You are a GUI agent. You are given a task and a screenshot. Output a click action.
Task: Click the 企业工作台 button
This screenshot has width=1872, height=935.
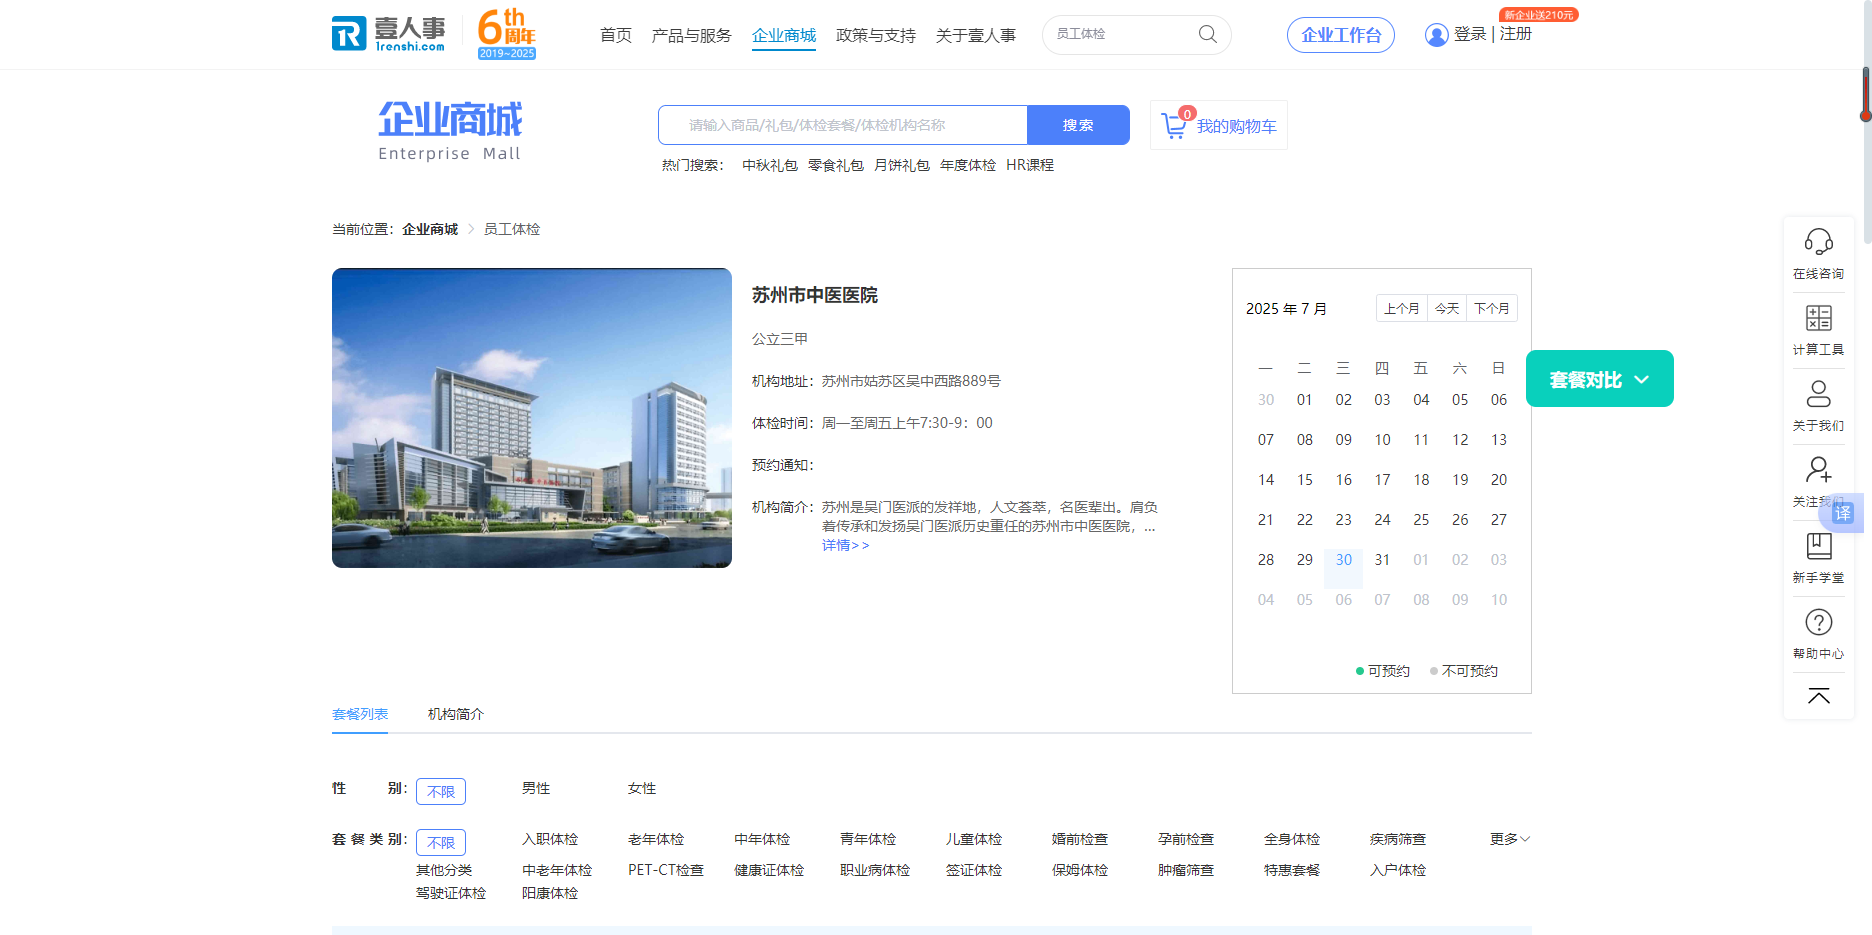click(1341, 35)
